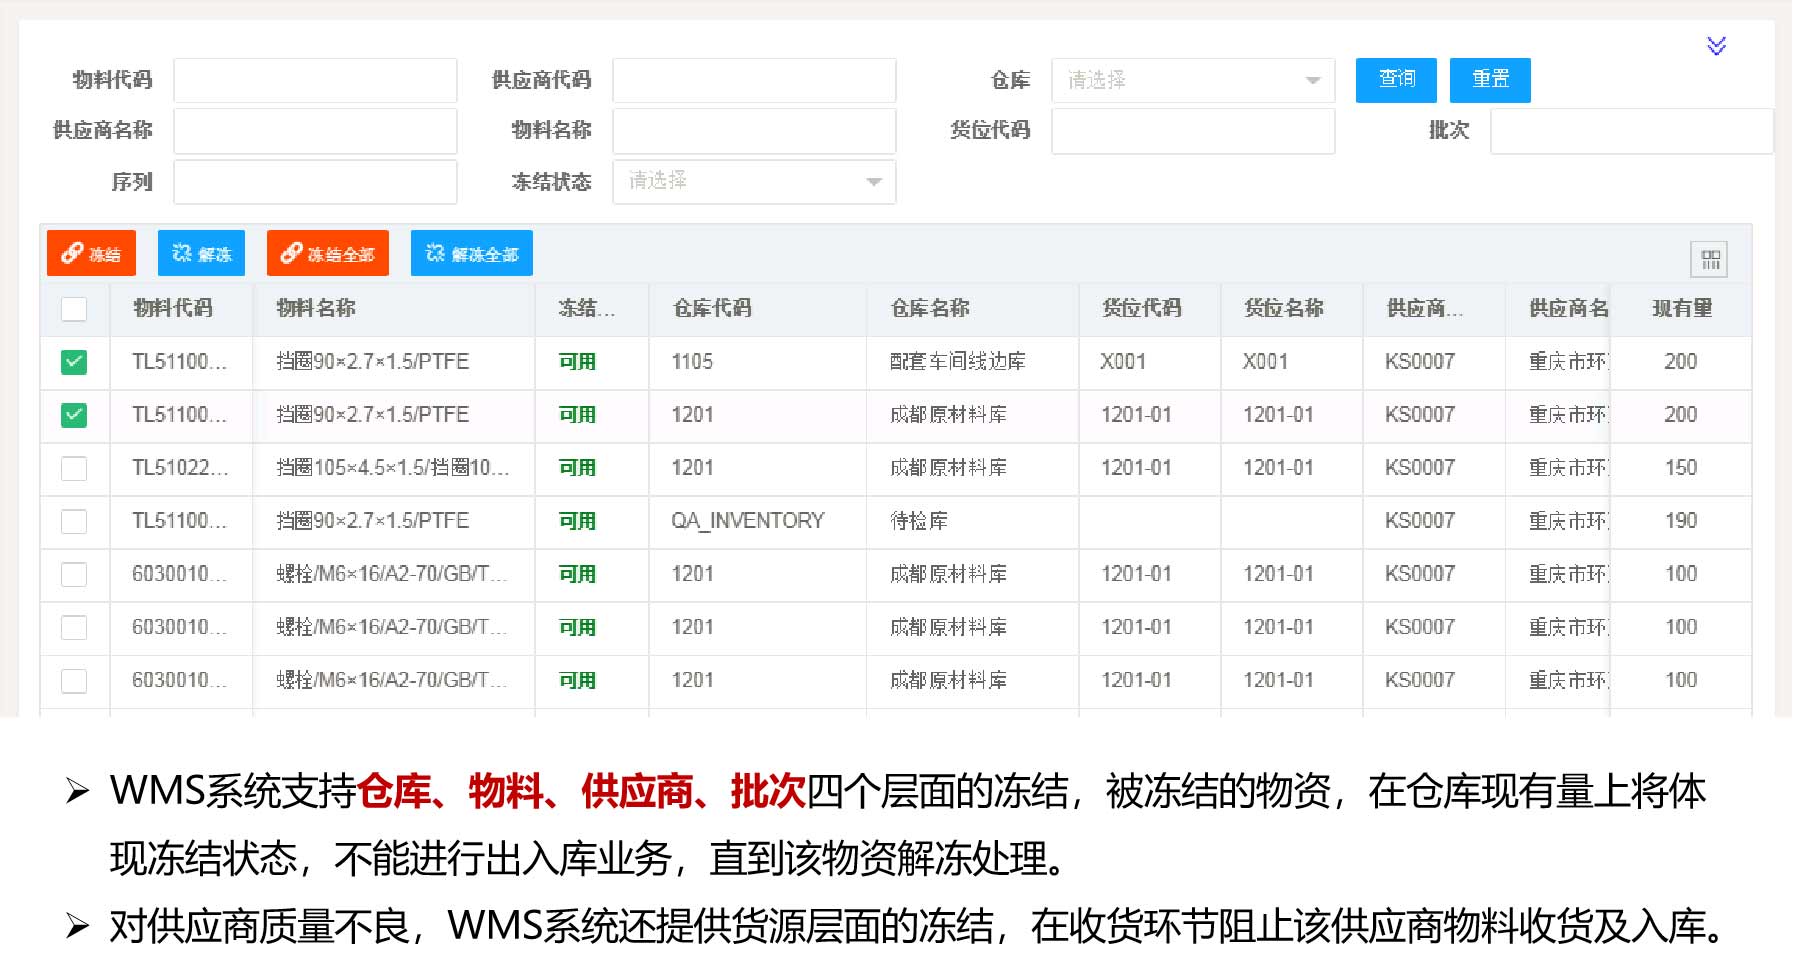Focus the 物料代码 input field

(315, 80)
